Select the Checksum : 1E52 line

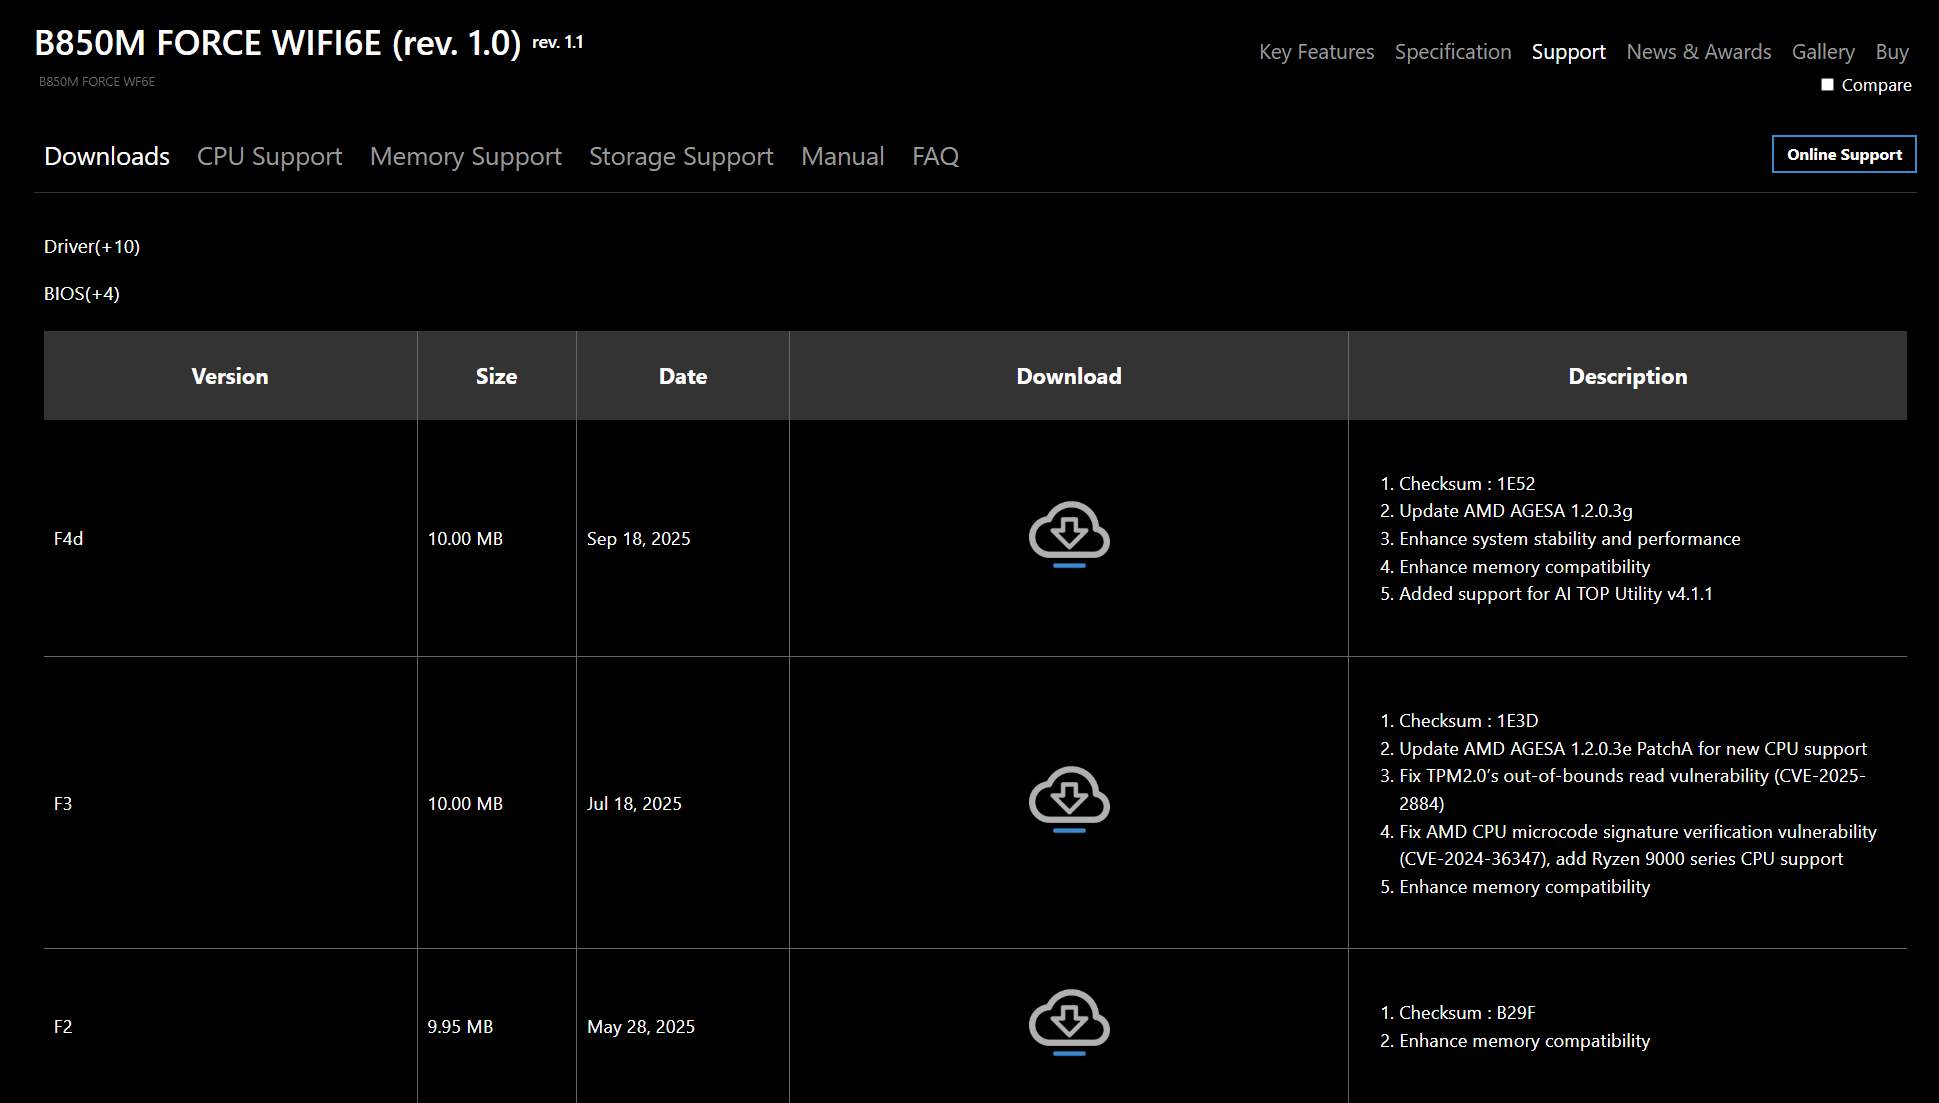pyautogui.click(x=1467, y=484)
